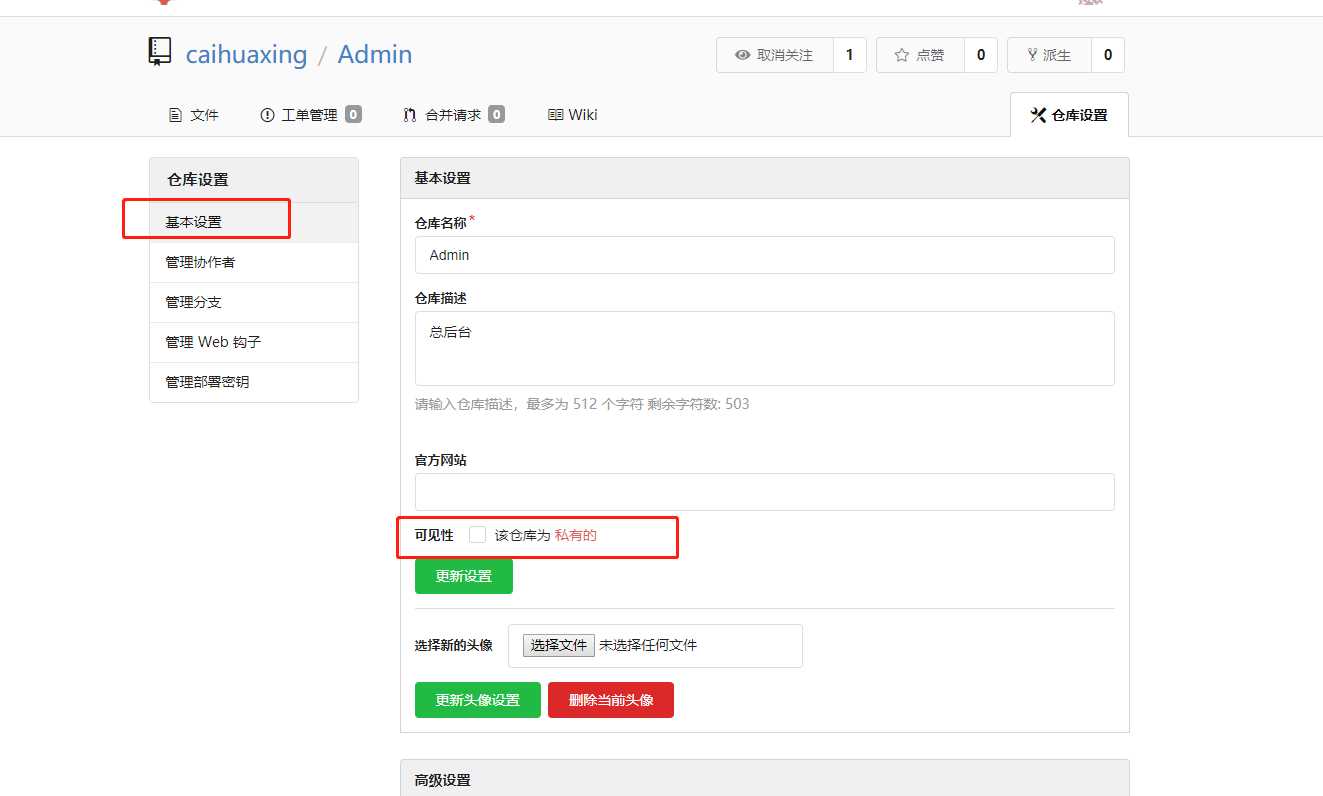The image size is (1323, 796).
Task: Click the 工单管理 count badge 0
Action: click(354, 114)
